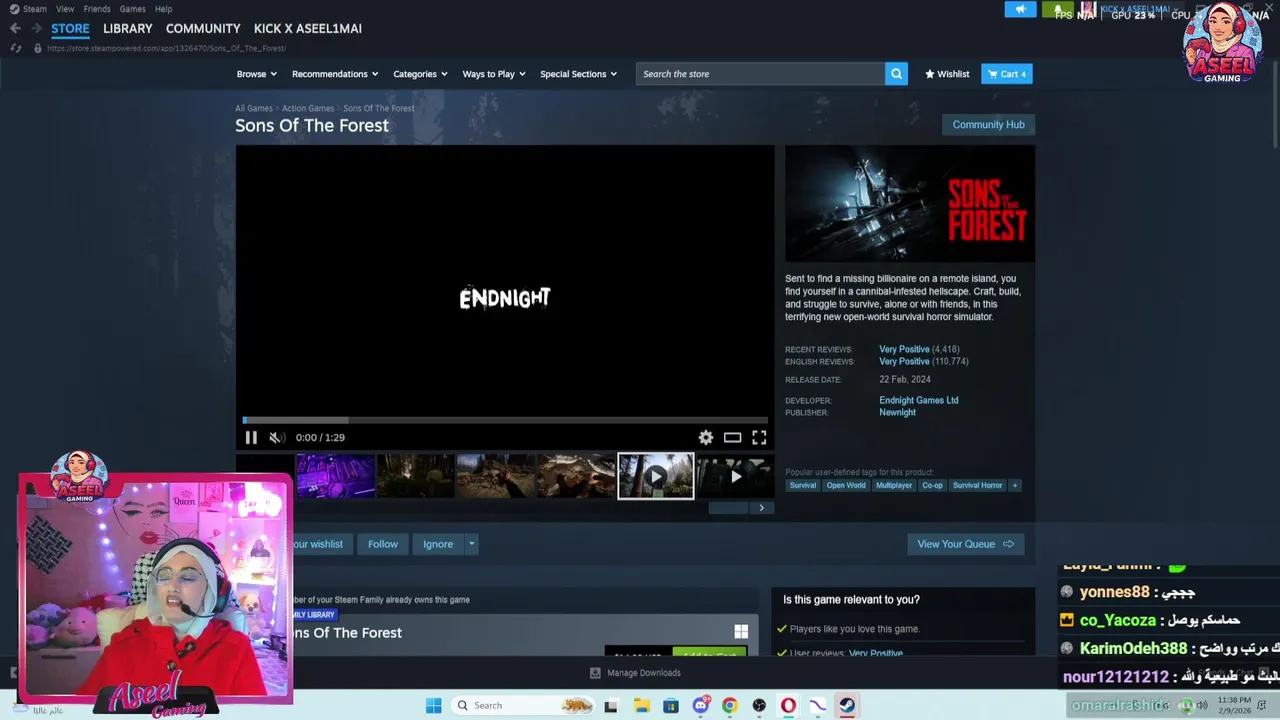1280x720 pixels.
Task: Open Endnight Games Ltd developer page
Action: pyautogui.click(x=918, y=400)
